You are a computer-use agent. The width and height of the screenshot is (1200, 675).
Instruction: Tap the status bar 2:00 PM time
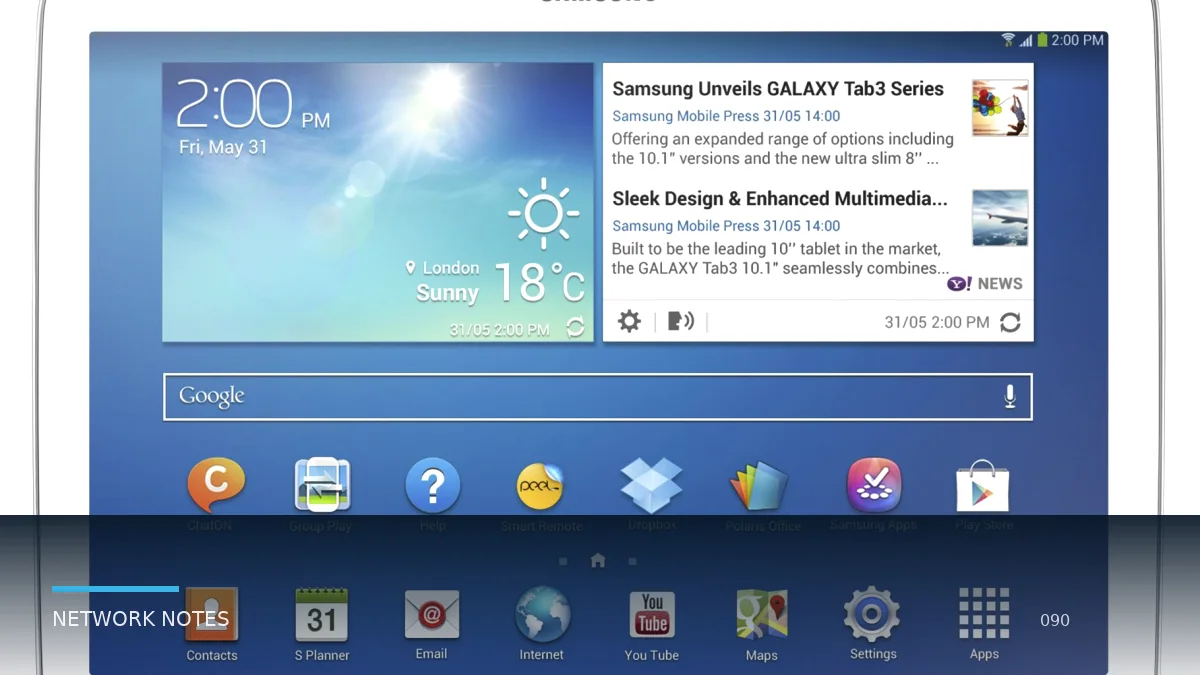pyautogui.click(x=1077, y=40)
